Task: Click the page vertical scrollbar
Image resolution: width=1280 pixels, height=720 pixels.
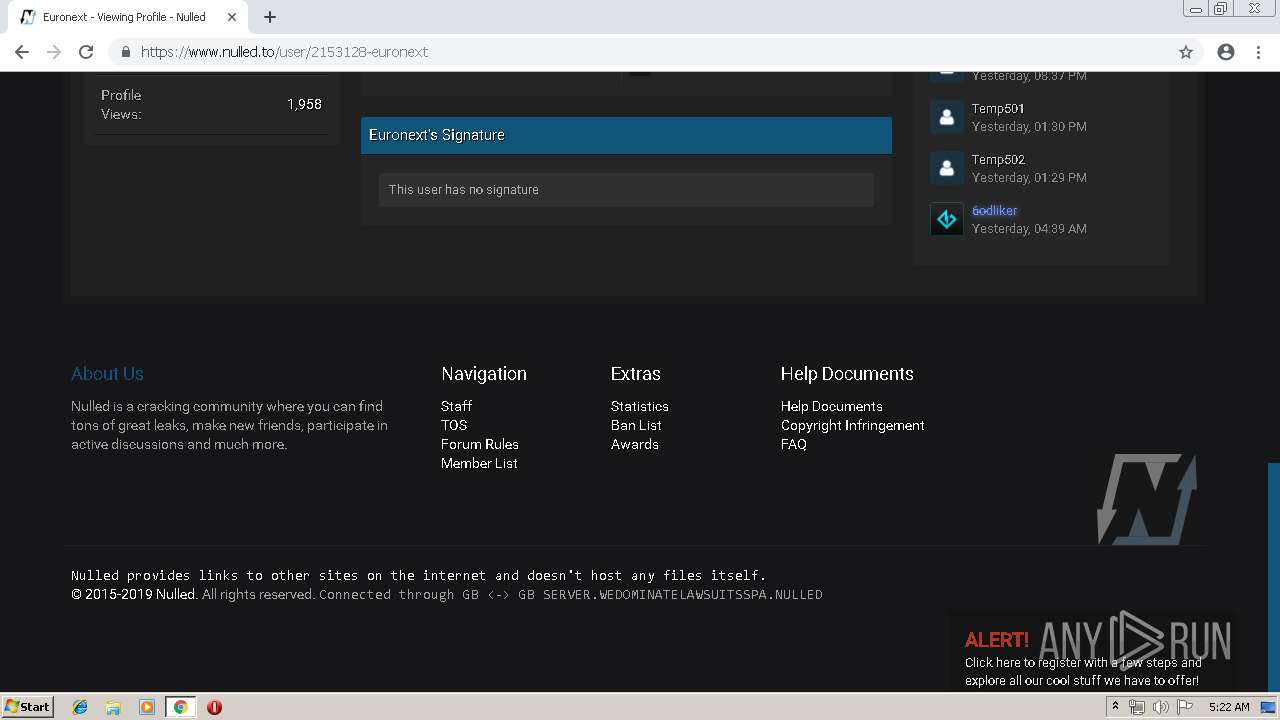Action: click(x=1274, y=576)
